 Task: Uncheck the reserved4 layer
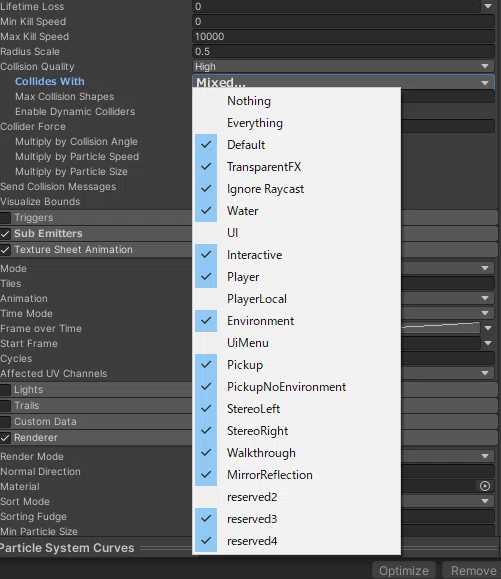pyautogui.click(x=296, y=541)
